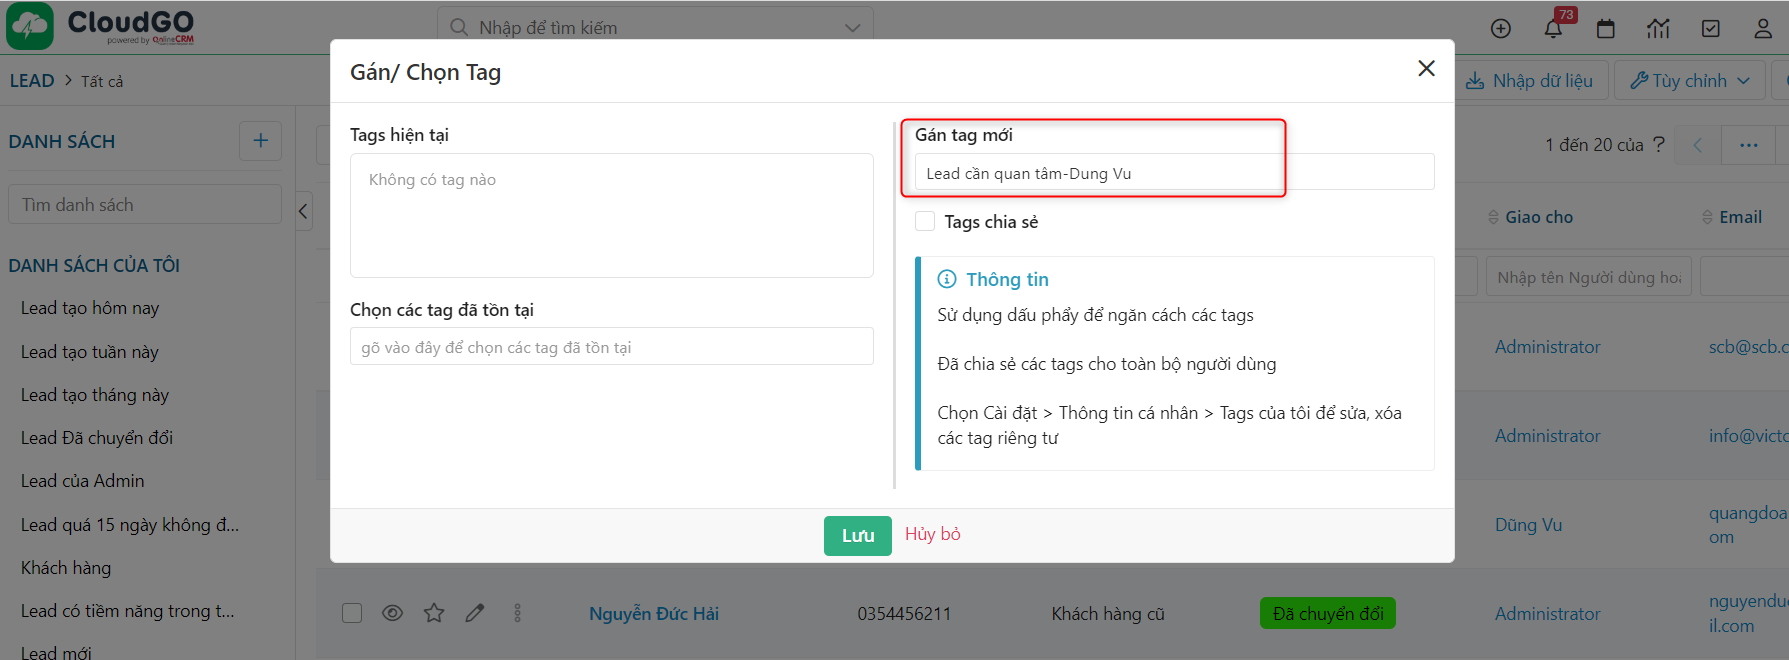
Task: Add a new list with plus button
Action: pyautogui.click(x=260, y=141)
